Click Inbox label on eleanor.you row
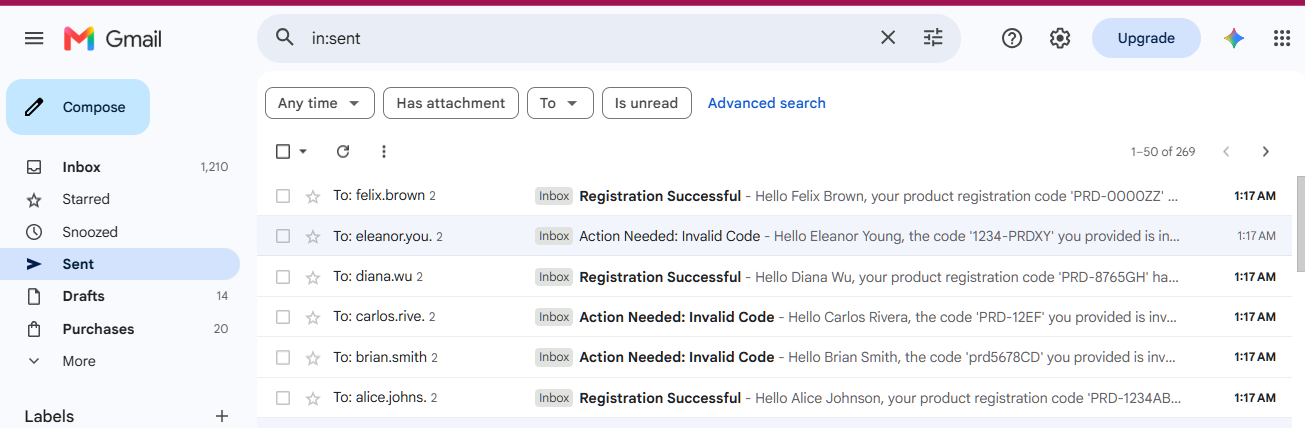Screen dimensions: 1305x428 (x=554, y=236)
